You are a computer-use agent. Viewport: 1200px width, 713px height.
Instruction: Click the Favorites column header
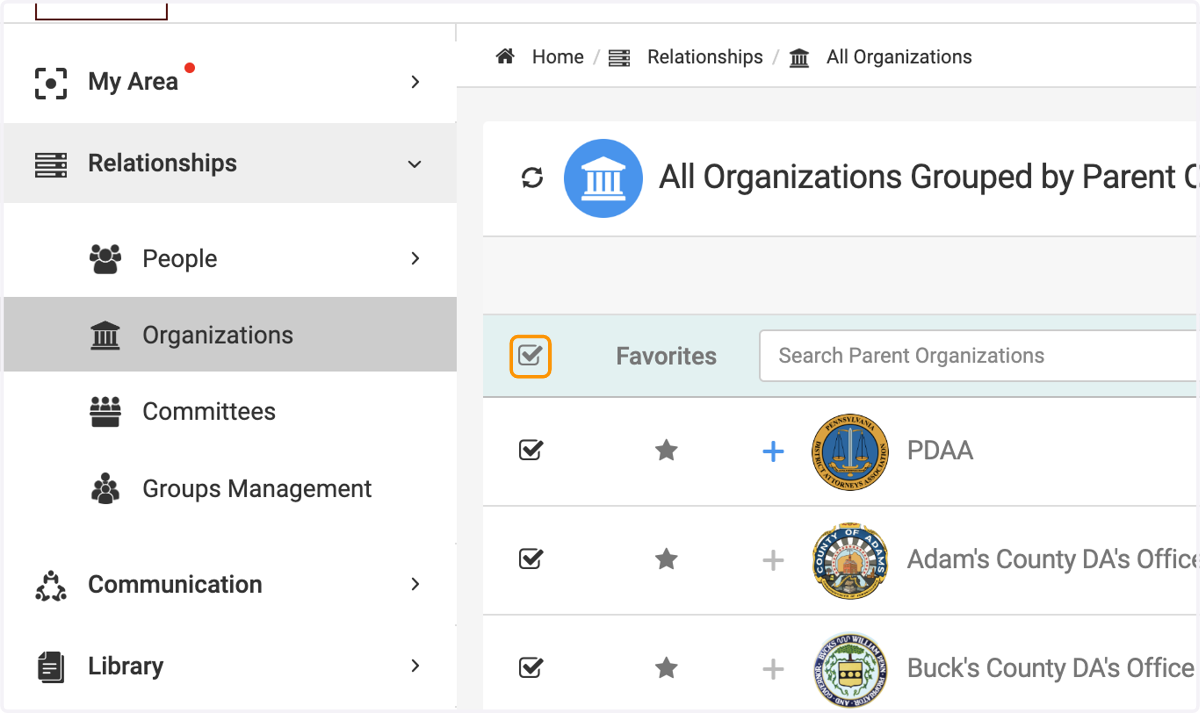666,357
